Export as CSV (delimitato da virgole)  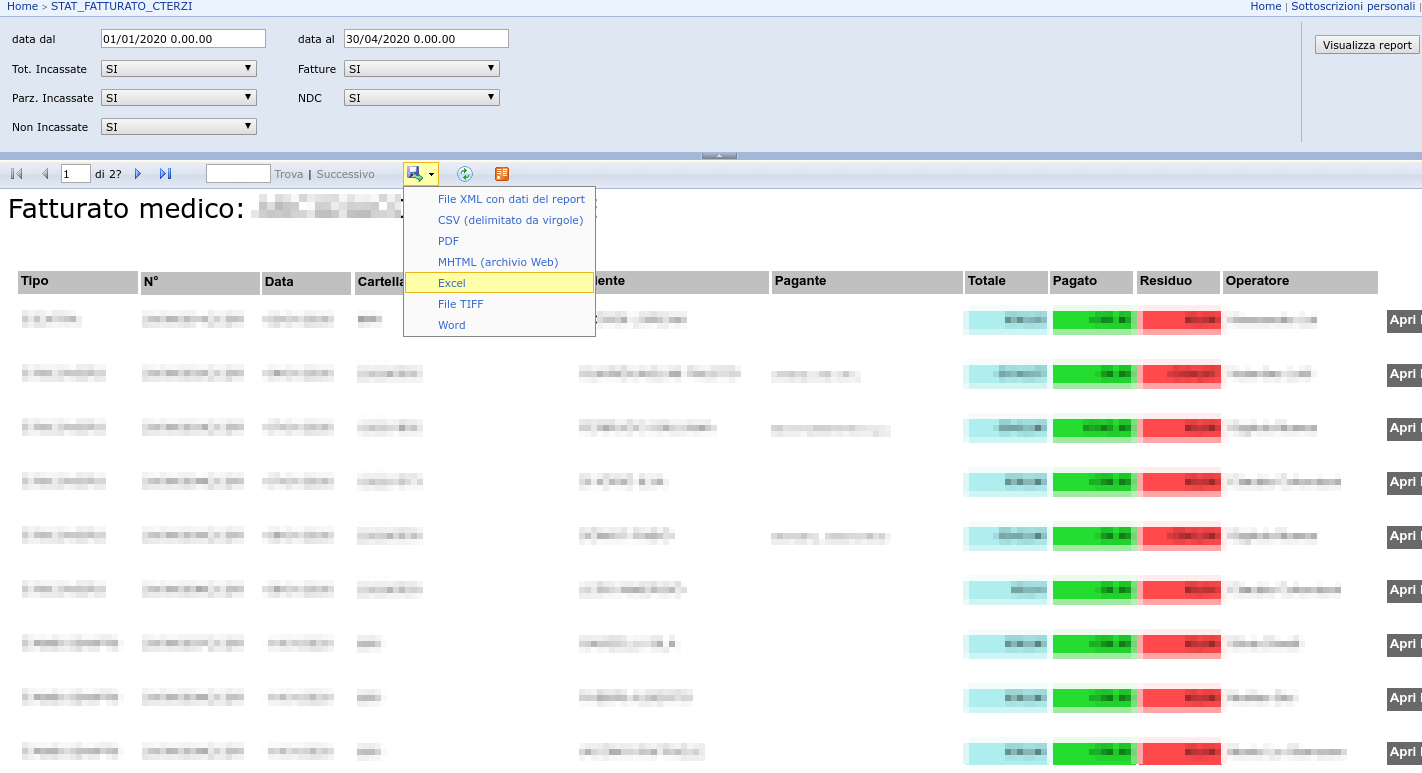tap(510, 220)
